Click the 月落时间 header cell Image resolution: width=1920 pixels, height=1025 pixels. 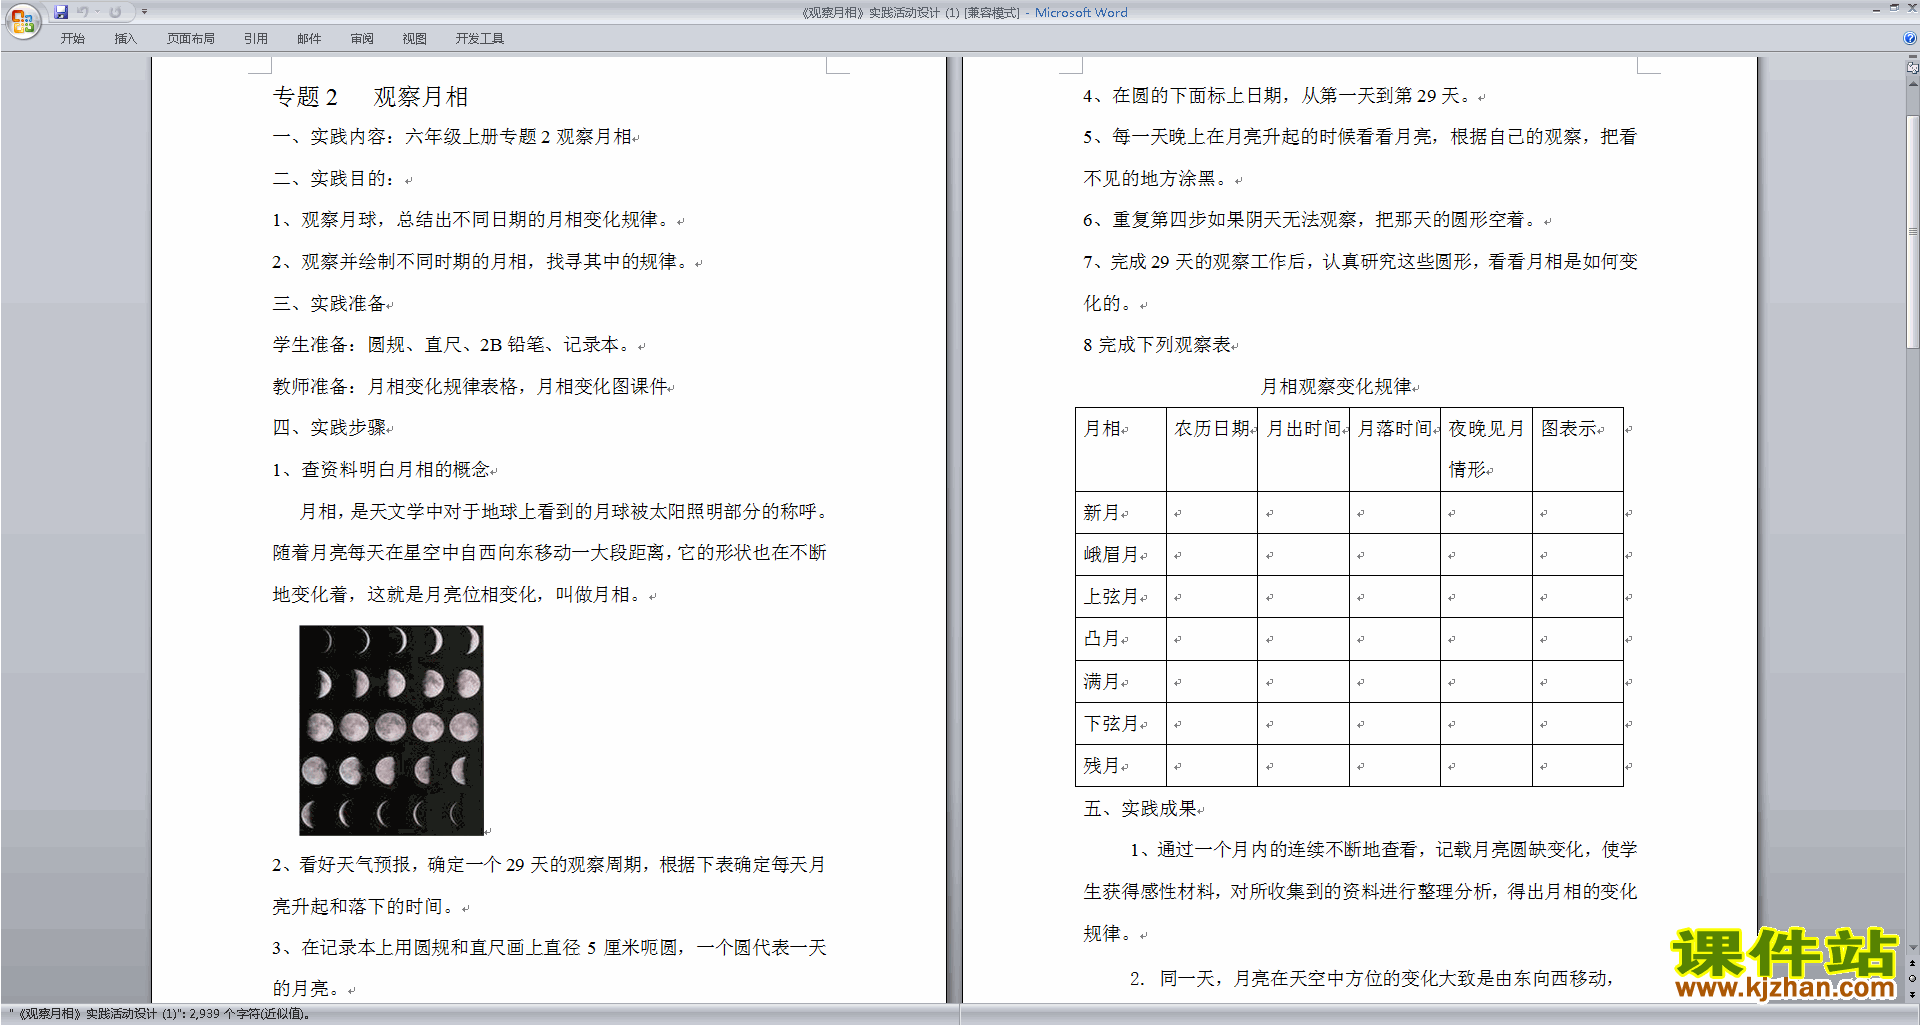point(1395,449)
